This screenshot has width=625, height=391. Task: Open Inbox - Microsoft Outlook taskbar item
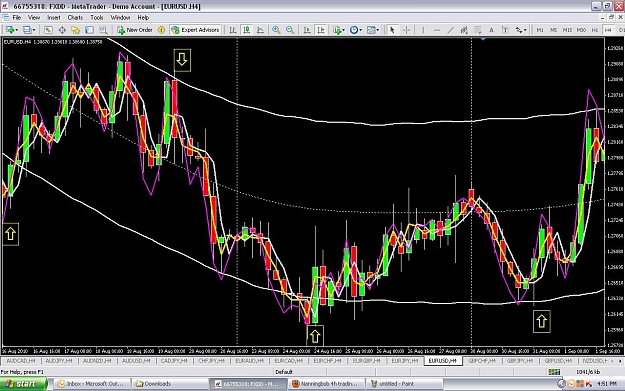91,384
